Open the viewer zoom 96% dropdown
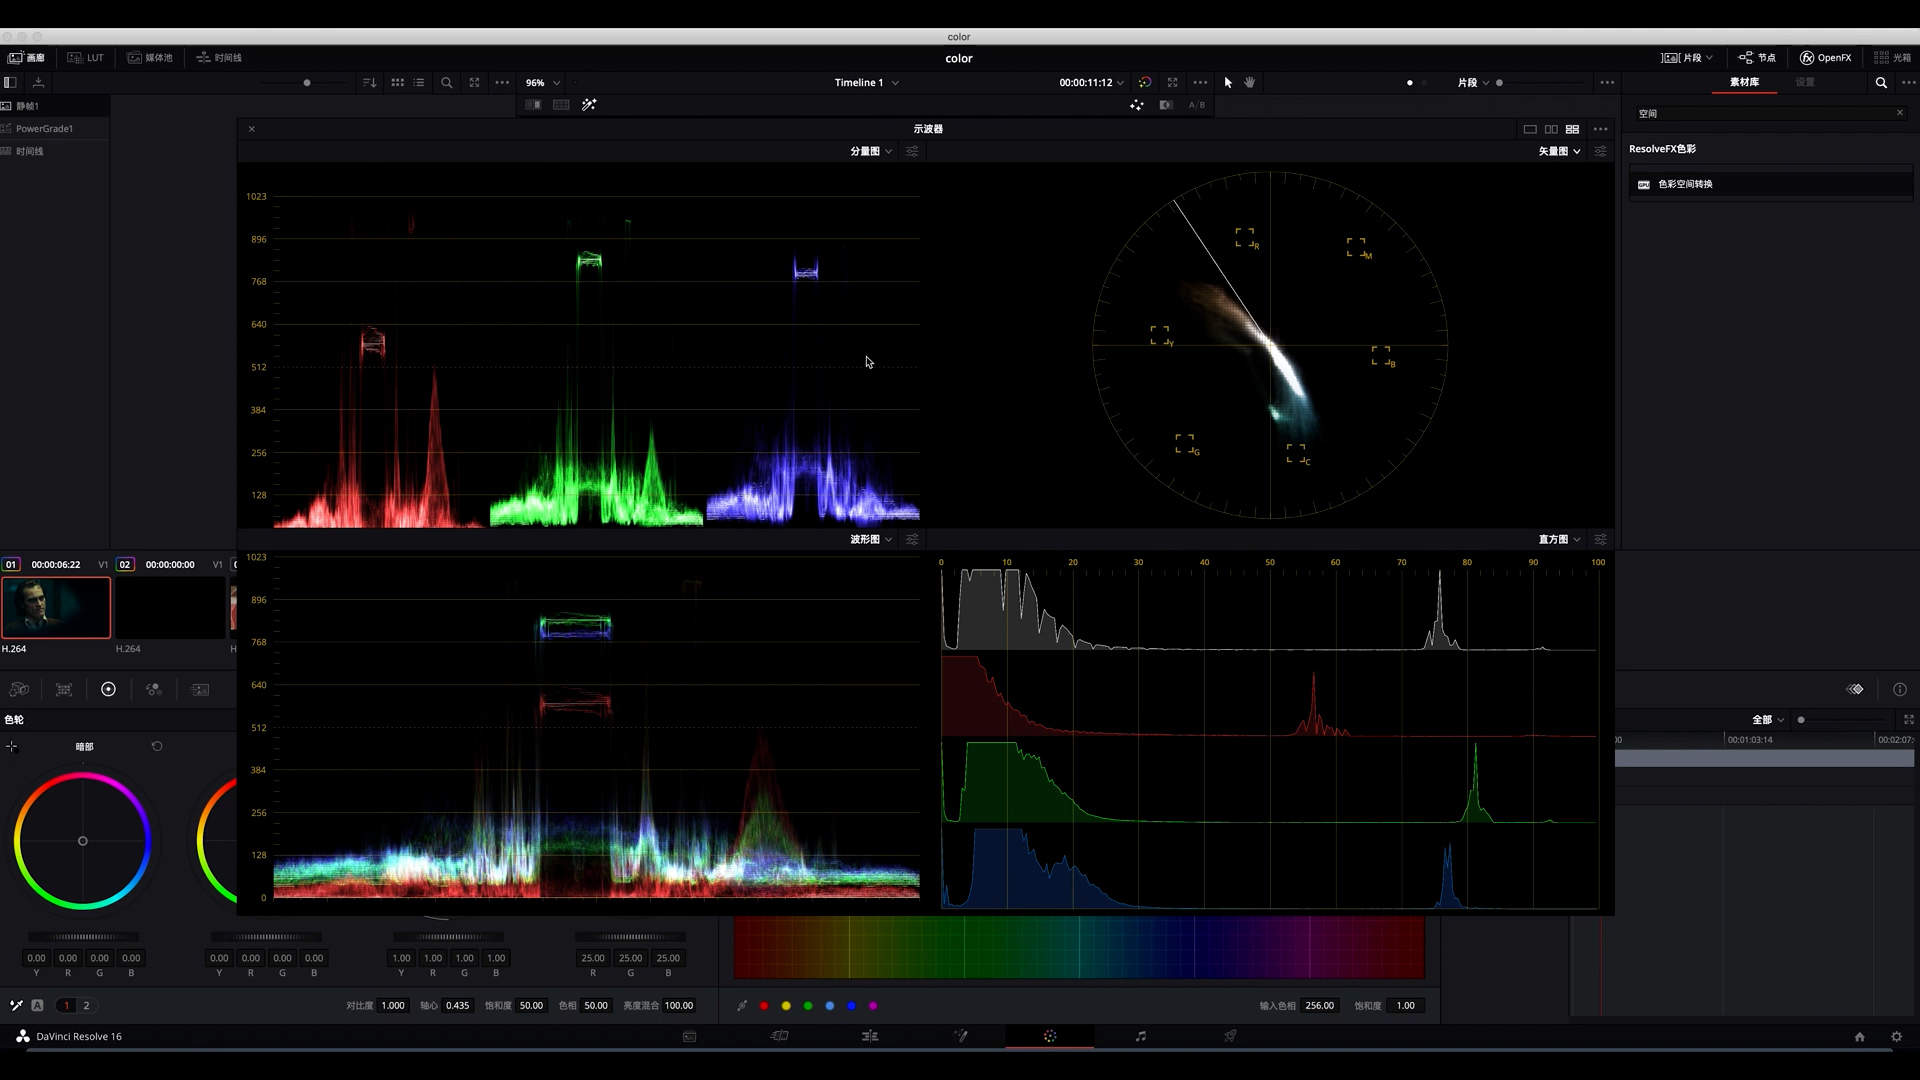The height and width of the screenshot is (1080, 1920). pos(543,83)
